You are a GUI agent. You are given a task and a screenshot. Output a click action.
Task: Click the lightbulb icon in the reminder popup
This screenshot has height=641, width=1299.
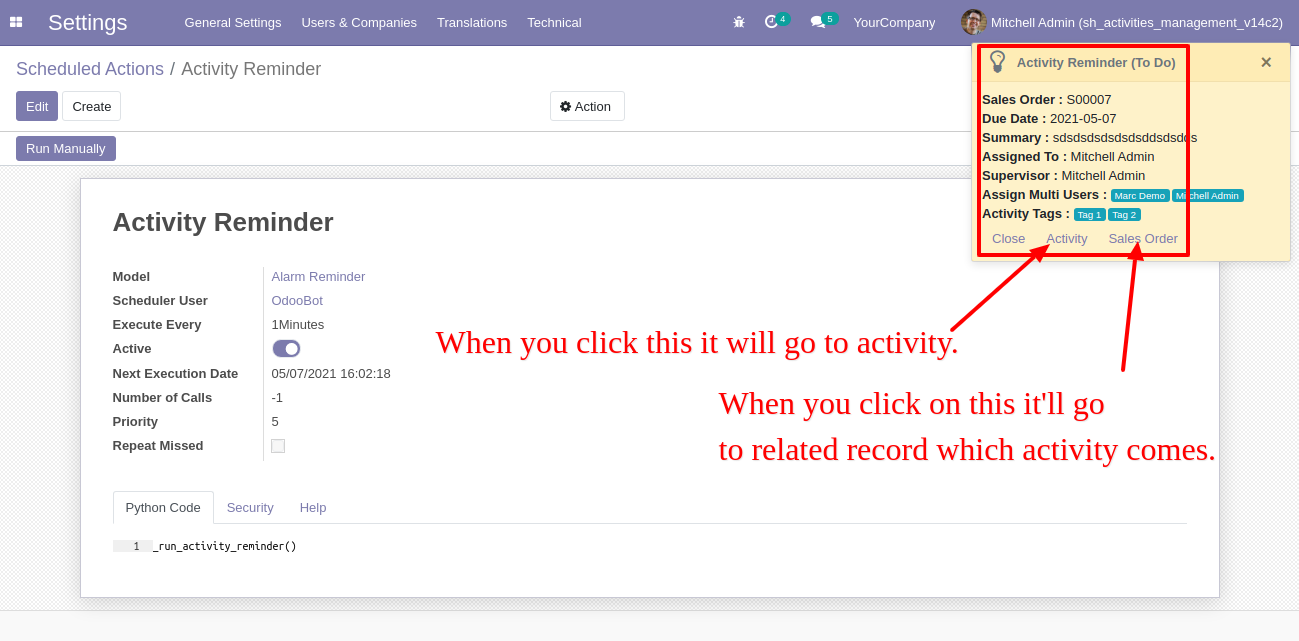tap(997, 62)
